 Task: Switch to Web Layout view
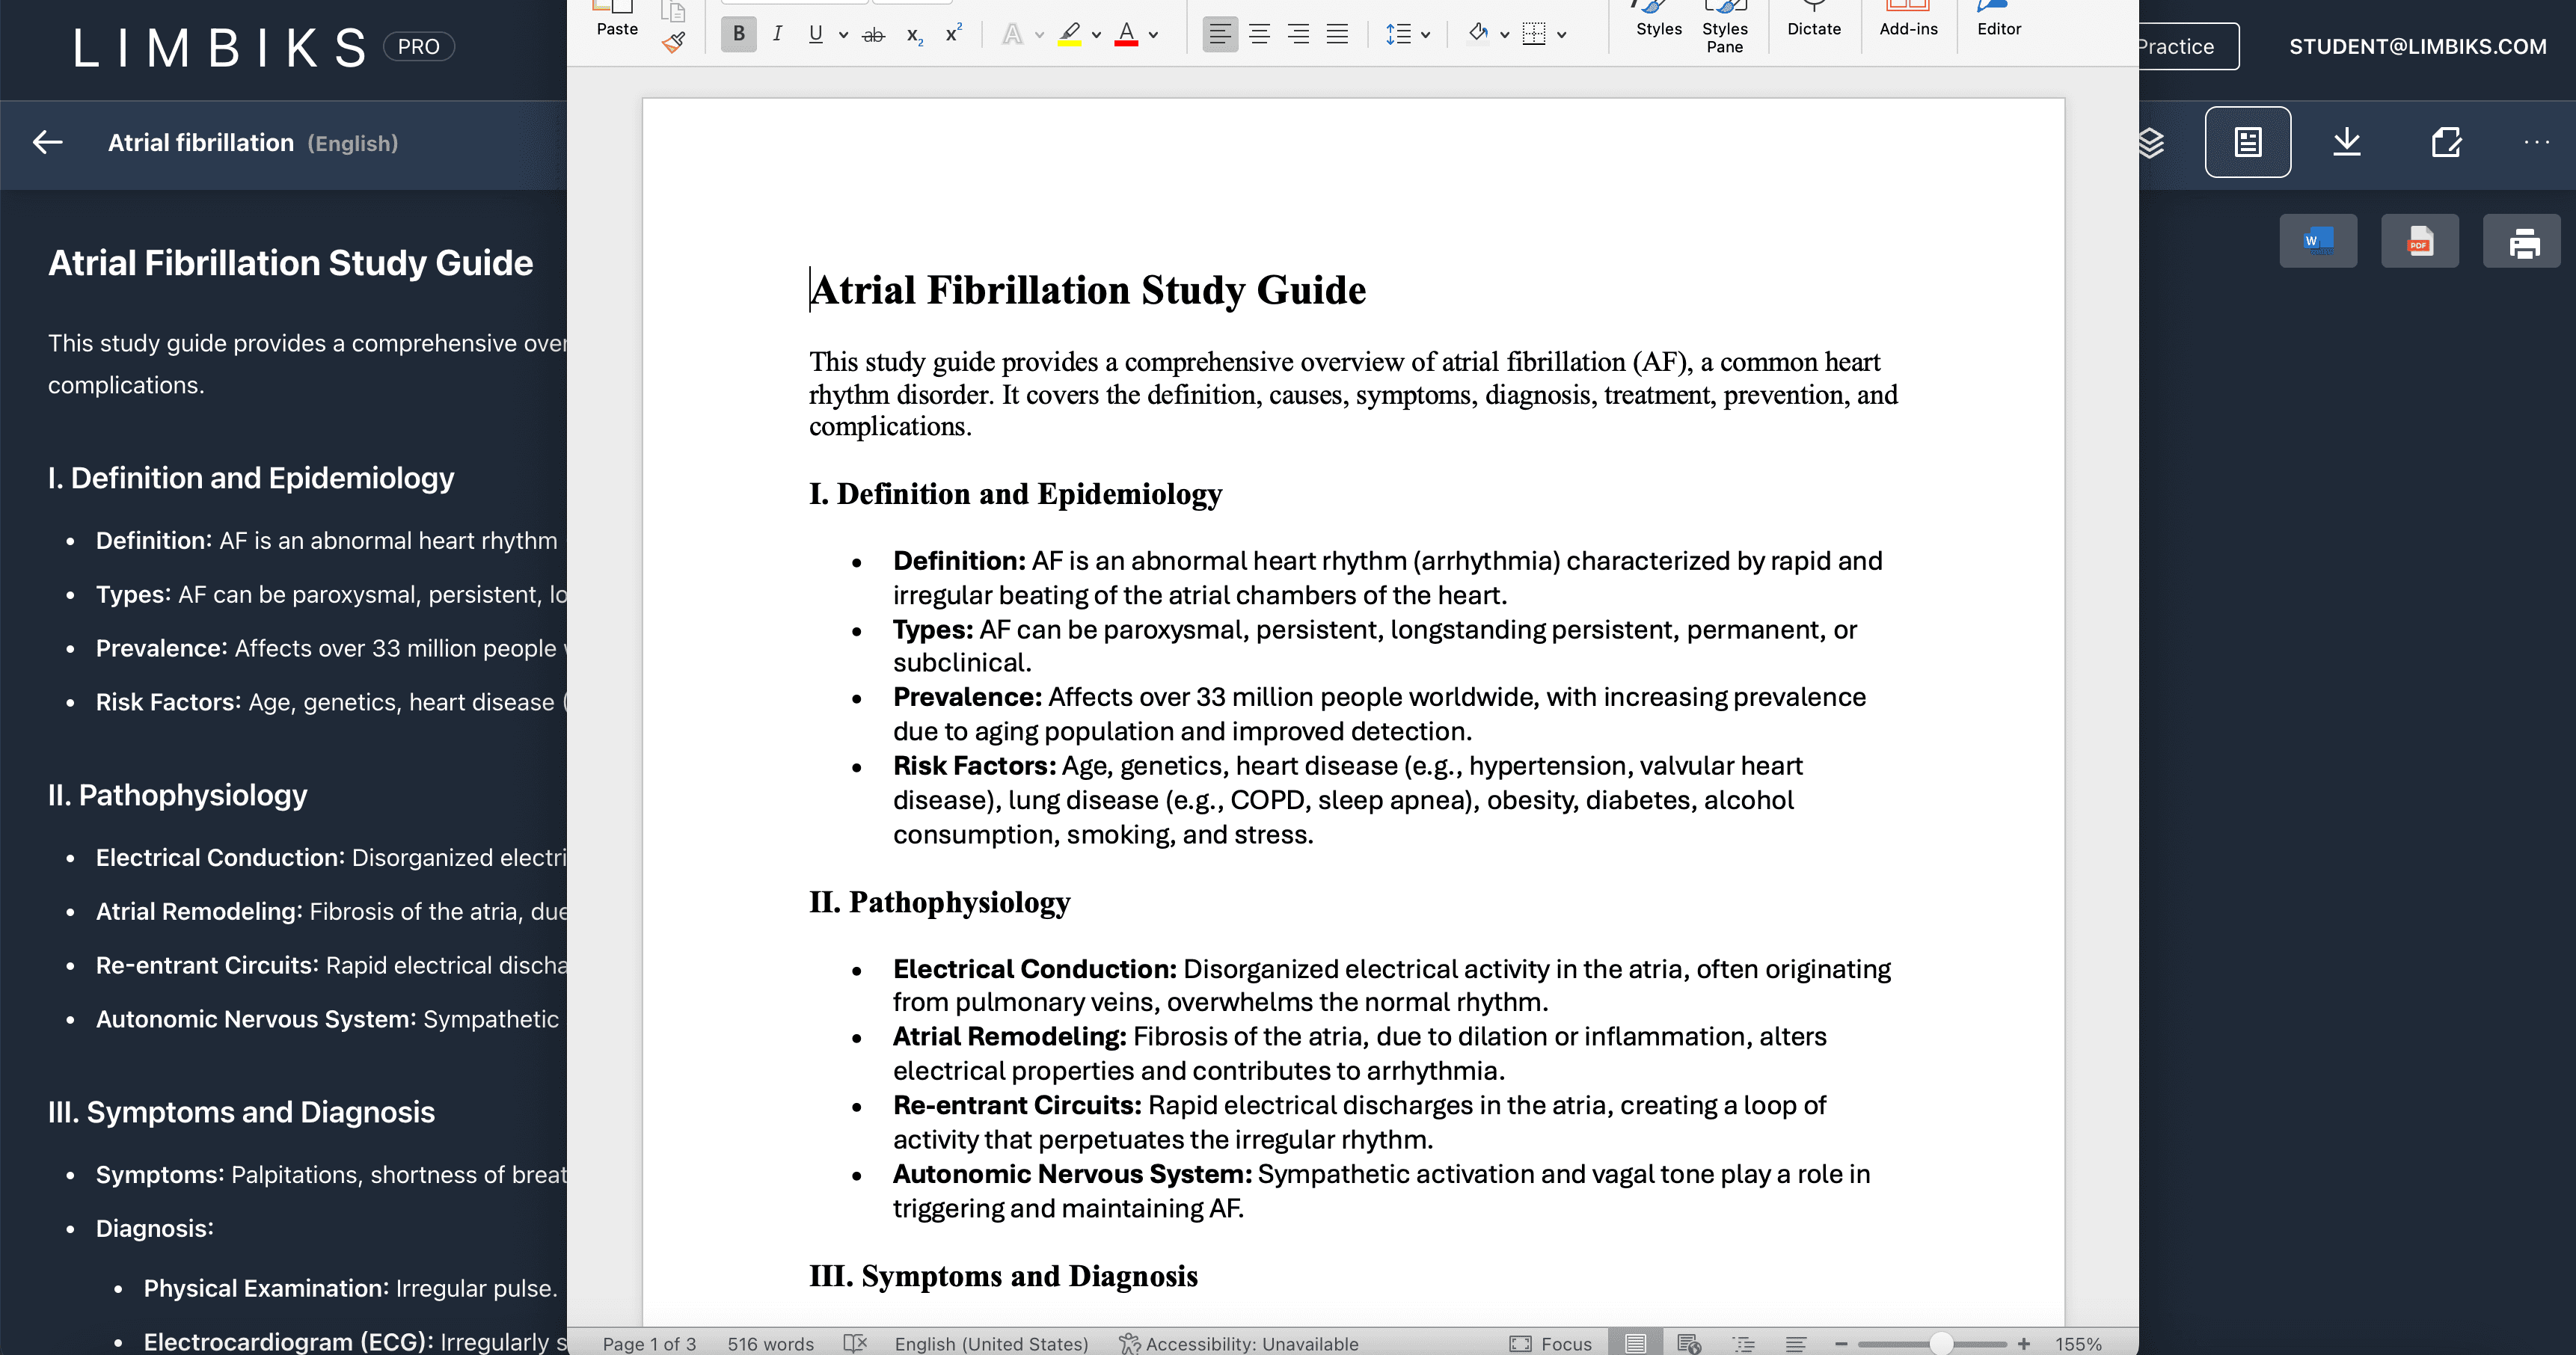click(1689, 1343)
